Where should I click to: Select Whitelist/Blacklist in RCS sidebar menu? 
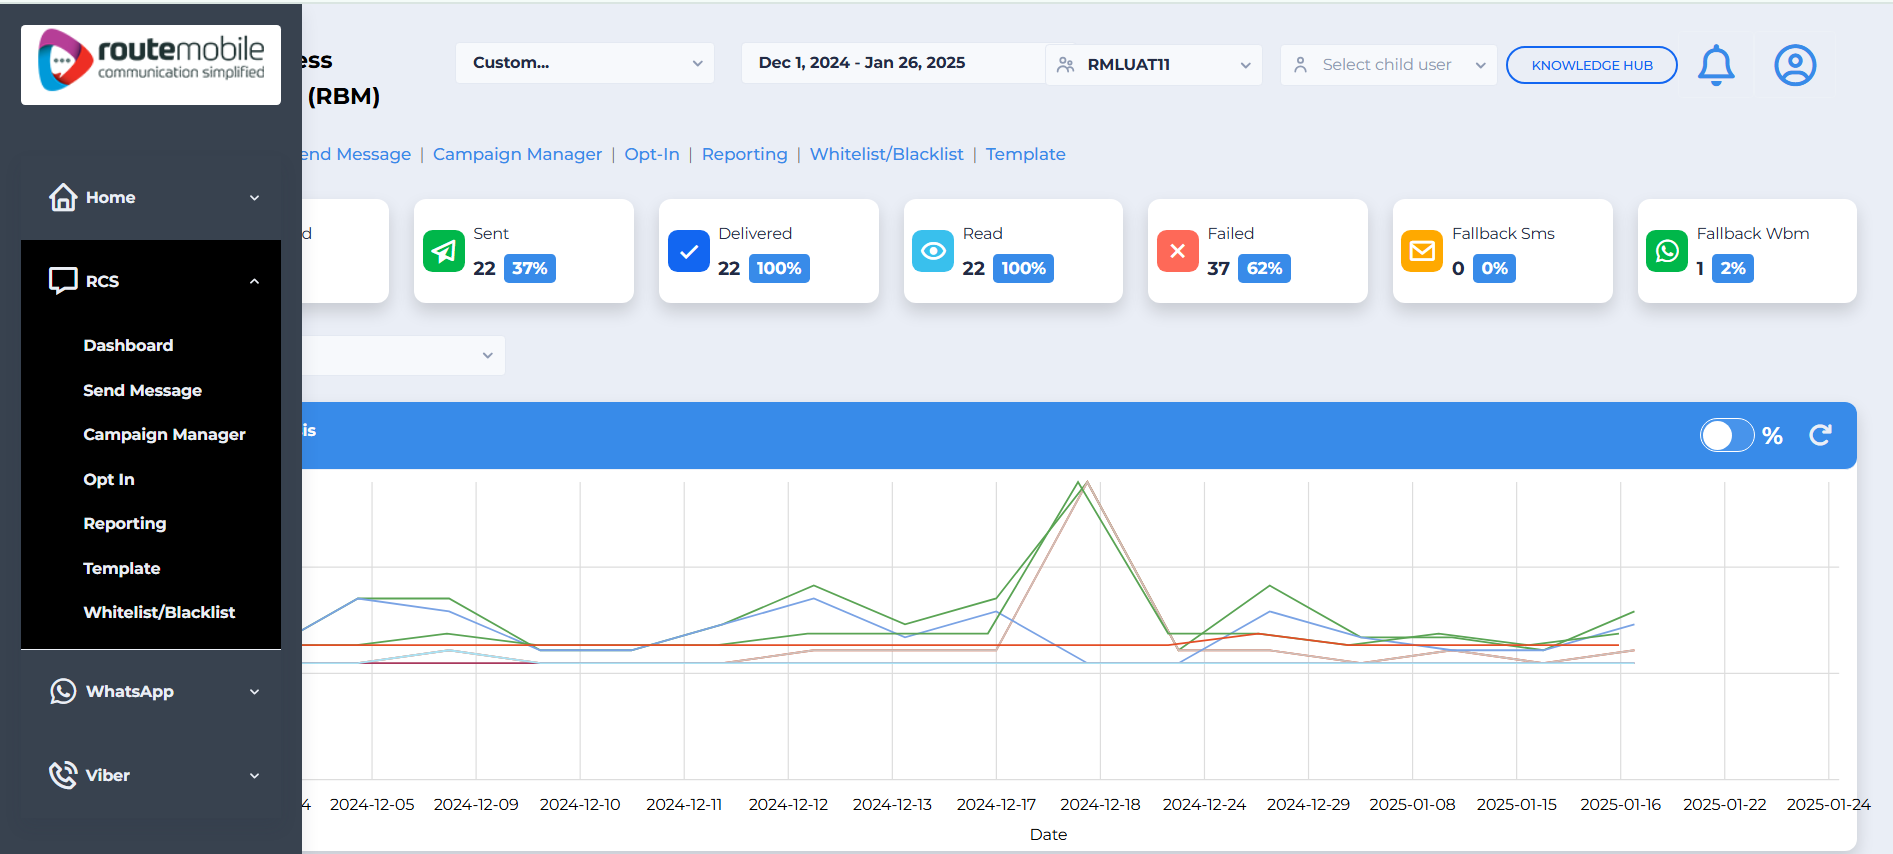[x=159, y=612]
